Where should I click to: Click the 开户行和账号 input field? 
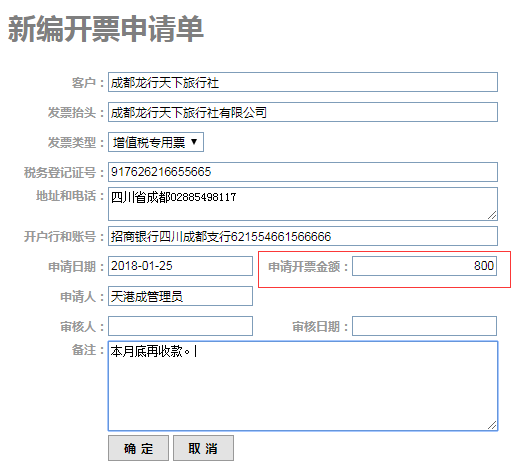pos(303,236)
